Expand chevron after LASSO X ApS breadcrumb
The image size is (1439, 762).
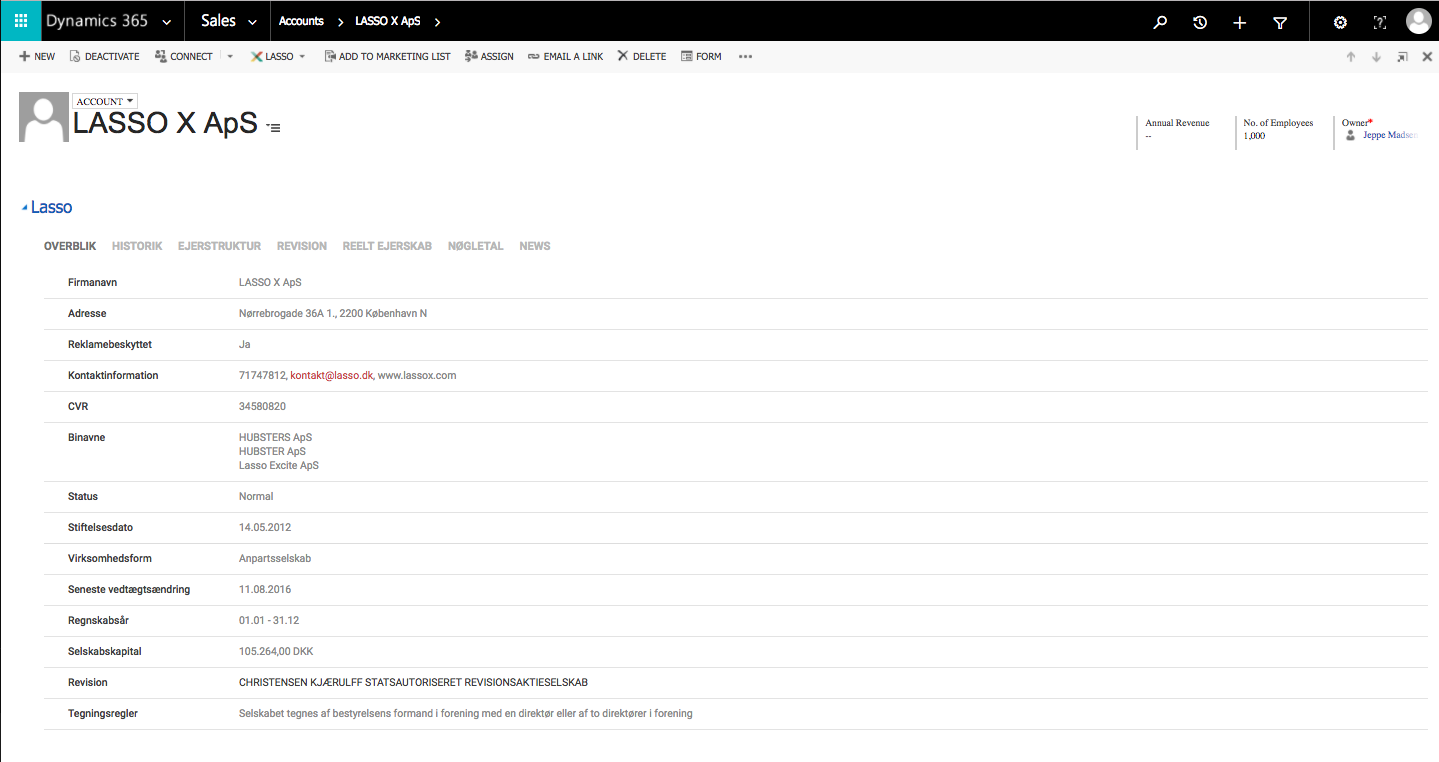click(437, 22)
